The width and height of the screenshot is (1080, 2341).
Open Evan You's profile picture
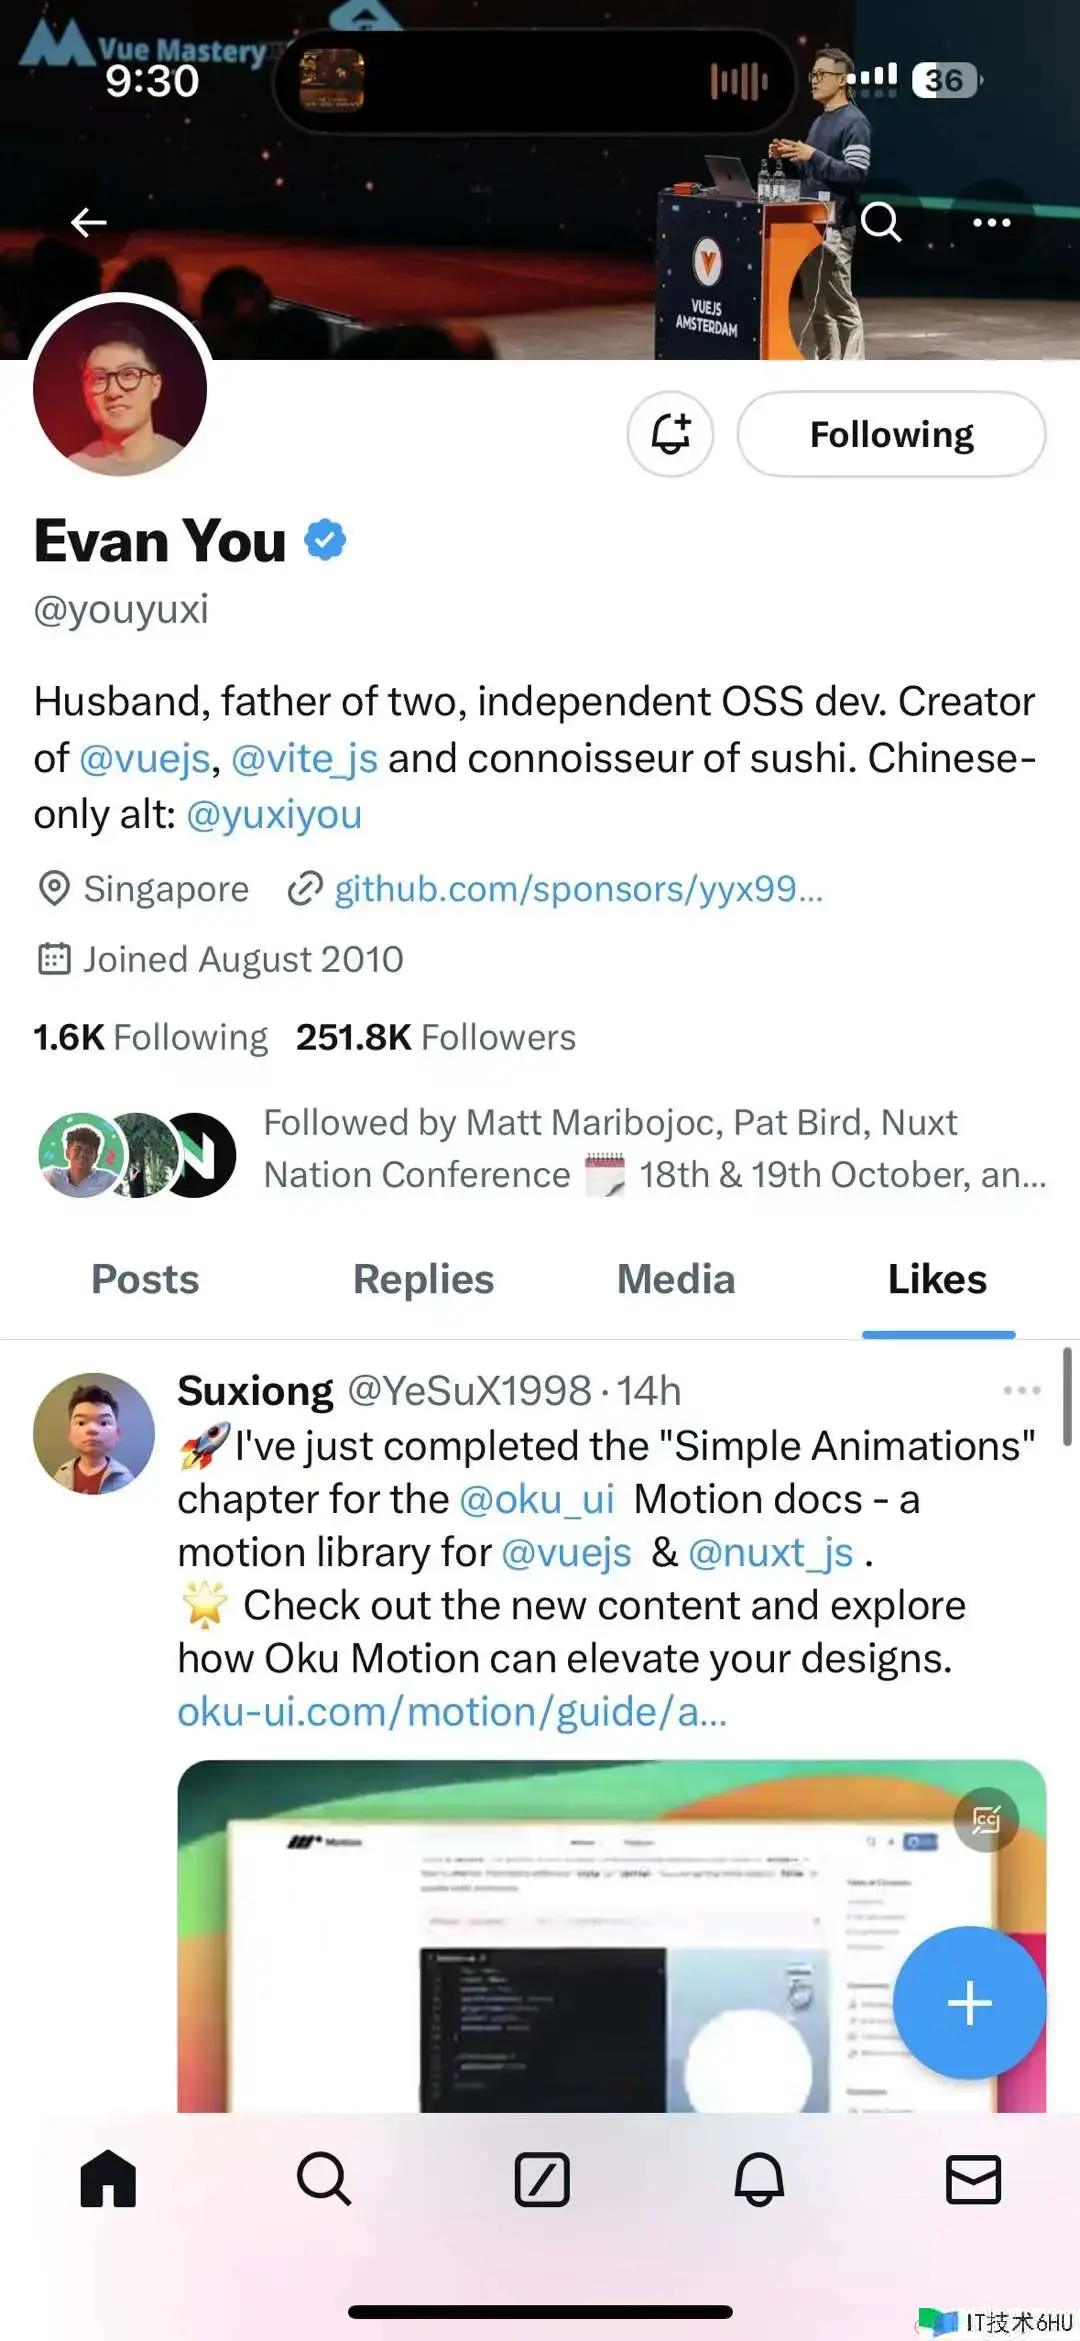click(x=120, y=388)
